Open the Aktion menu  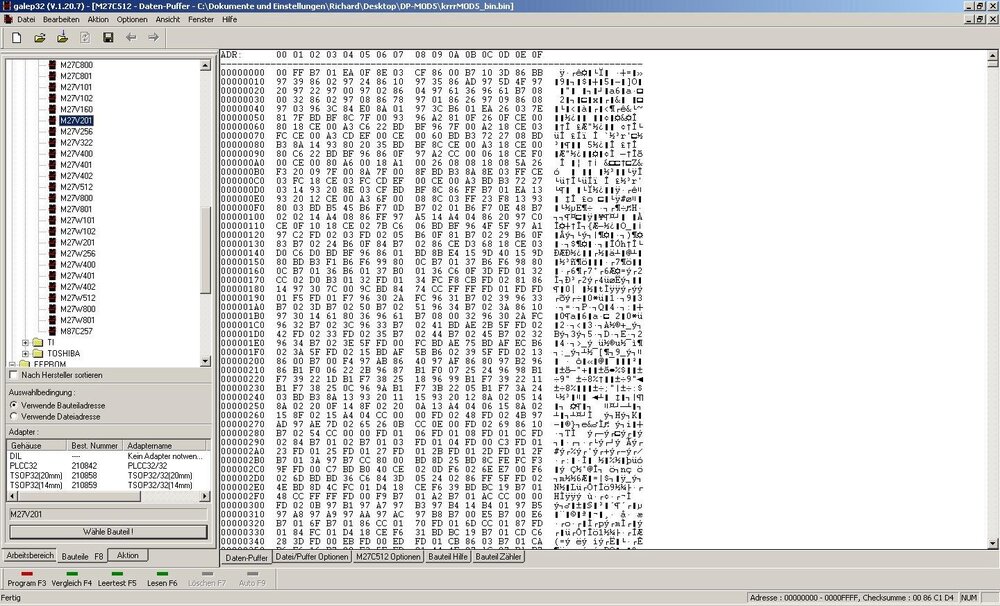pos(98,20)
